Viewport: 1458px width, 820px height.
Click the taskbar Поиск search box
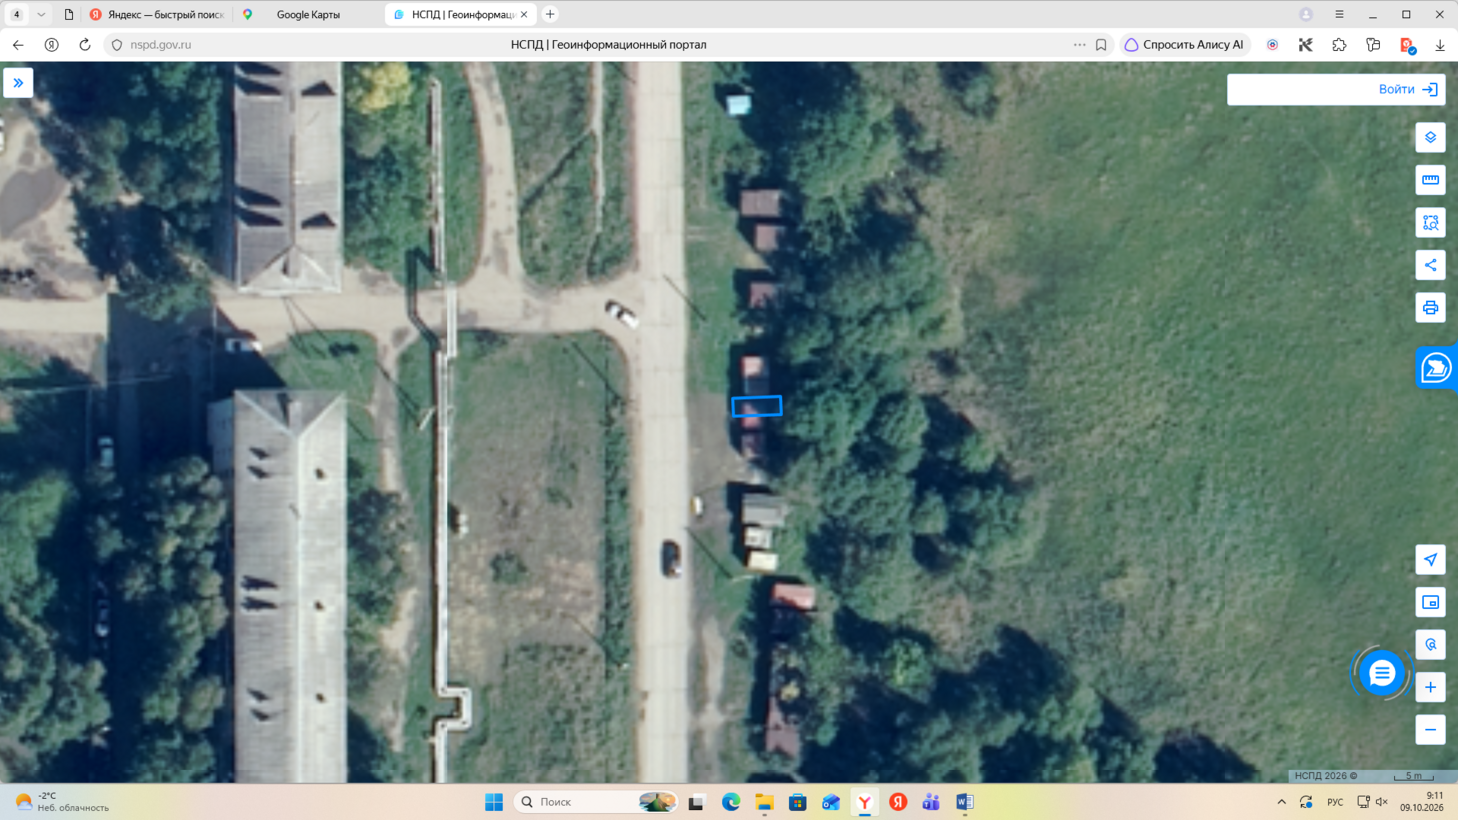click(x=596, y=802)
